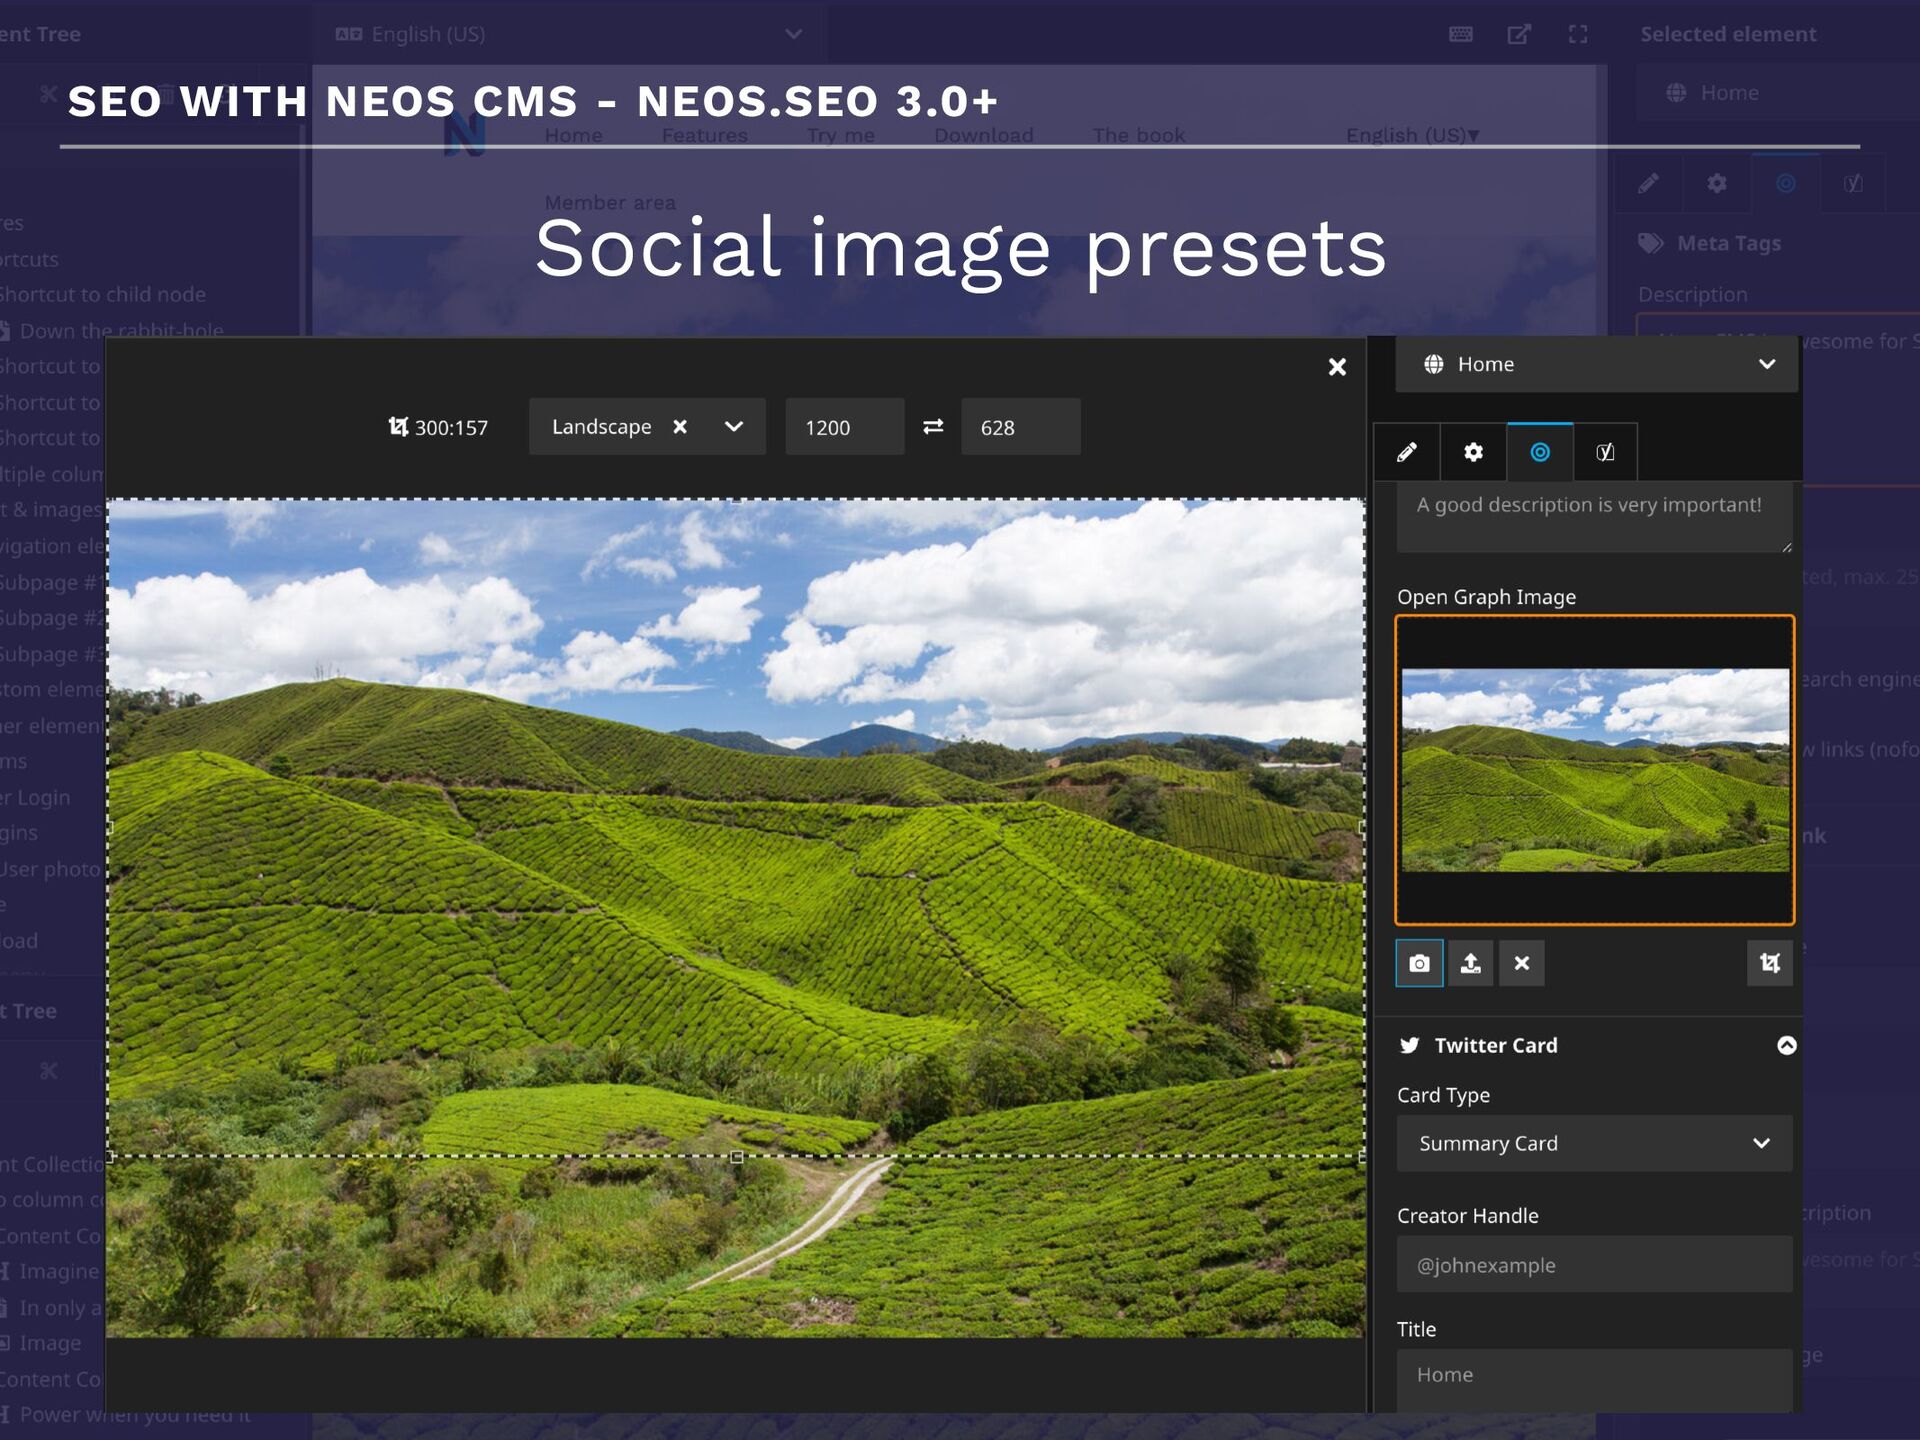Click the Member area link
Viewport: 1920px width, 1440px height.
click(610, 202)
